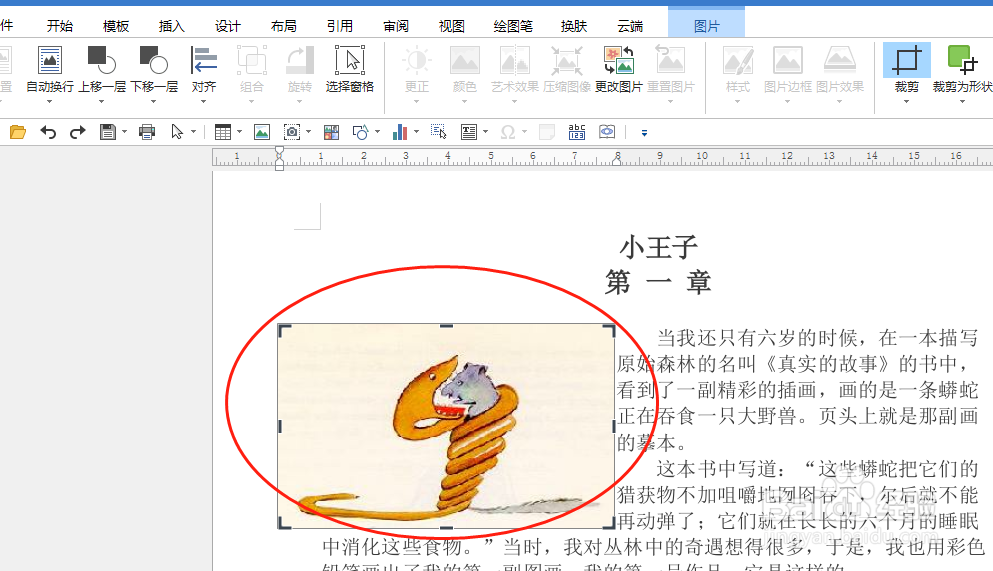The height and width of the screenshot is (571, 993).
Task: Open the 开始 tab
Action: point(60,26)
